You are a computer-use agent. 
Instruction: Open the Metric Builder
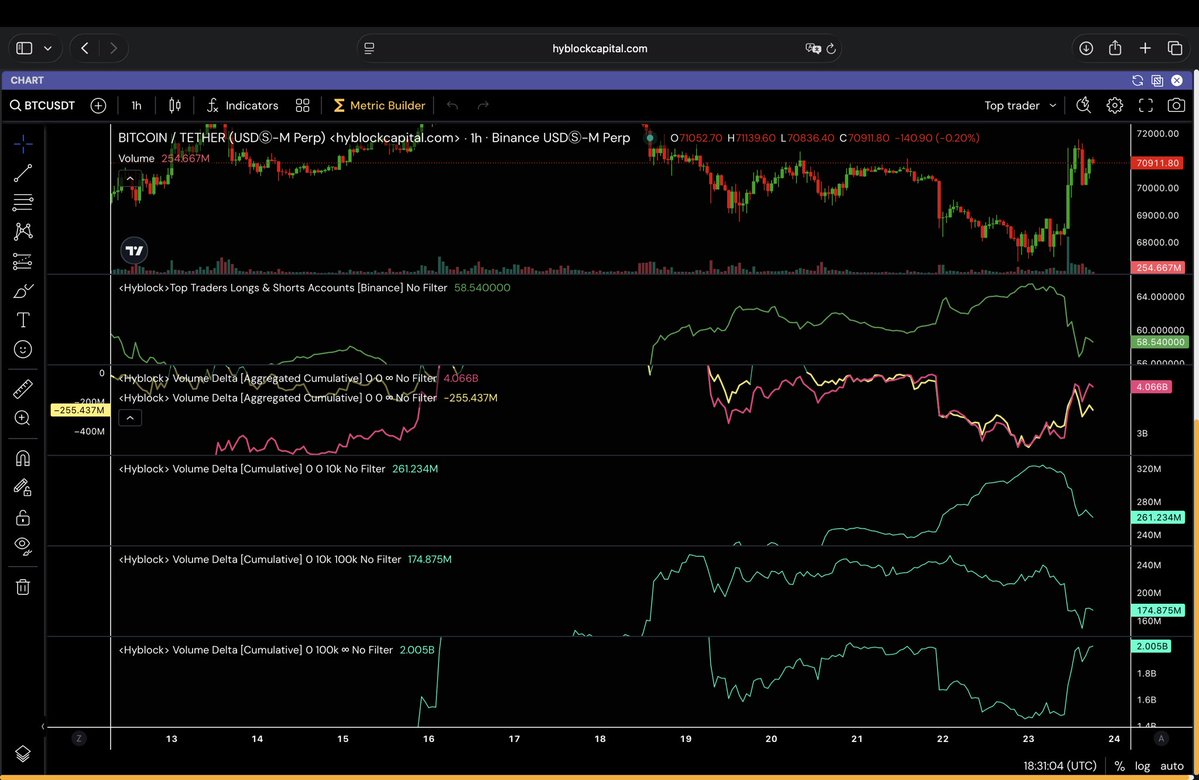coord(379,106)
